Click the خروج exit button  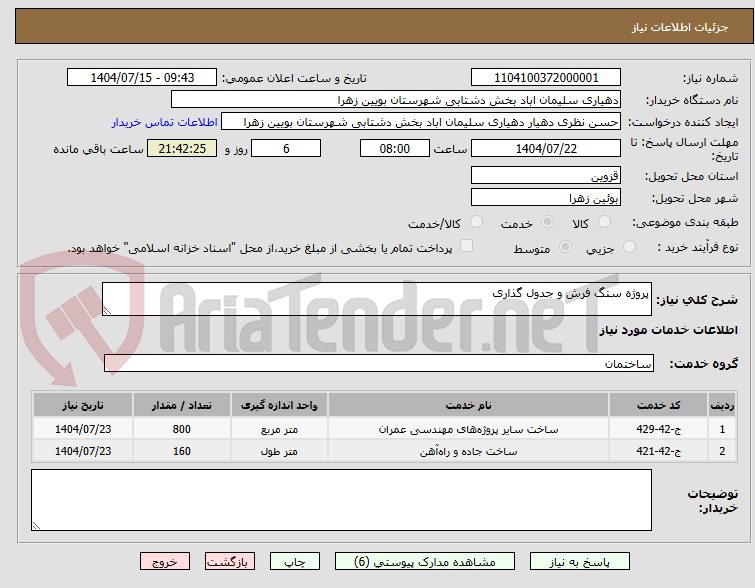pos(165,562)
